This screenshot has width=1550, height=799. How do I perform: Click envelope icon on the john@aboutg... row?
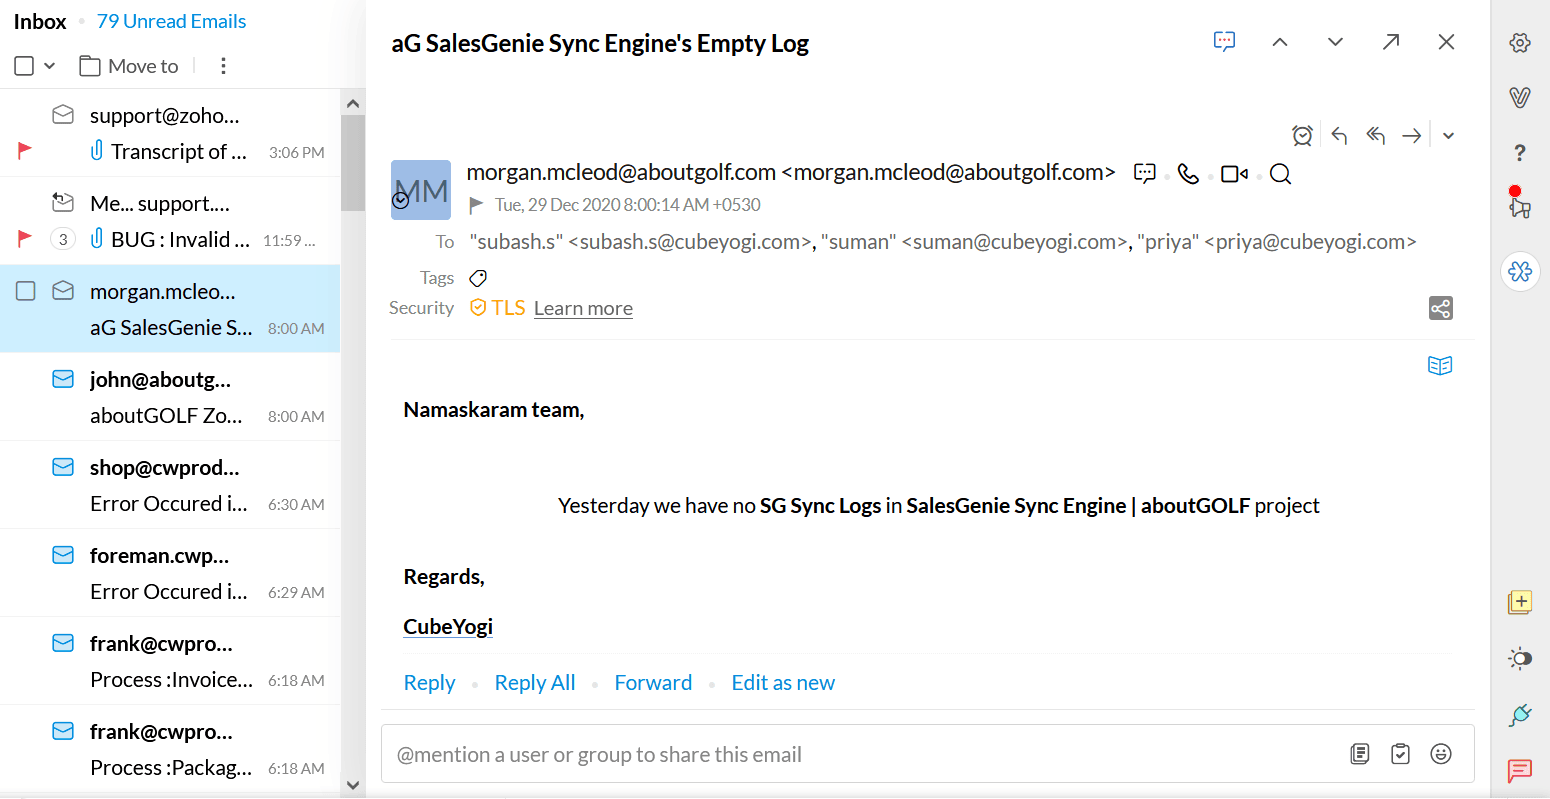click(63, 379)
